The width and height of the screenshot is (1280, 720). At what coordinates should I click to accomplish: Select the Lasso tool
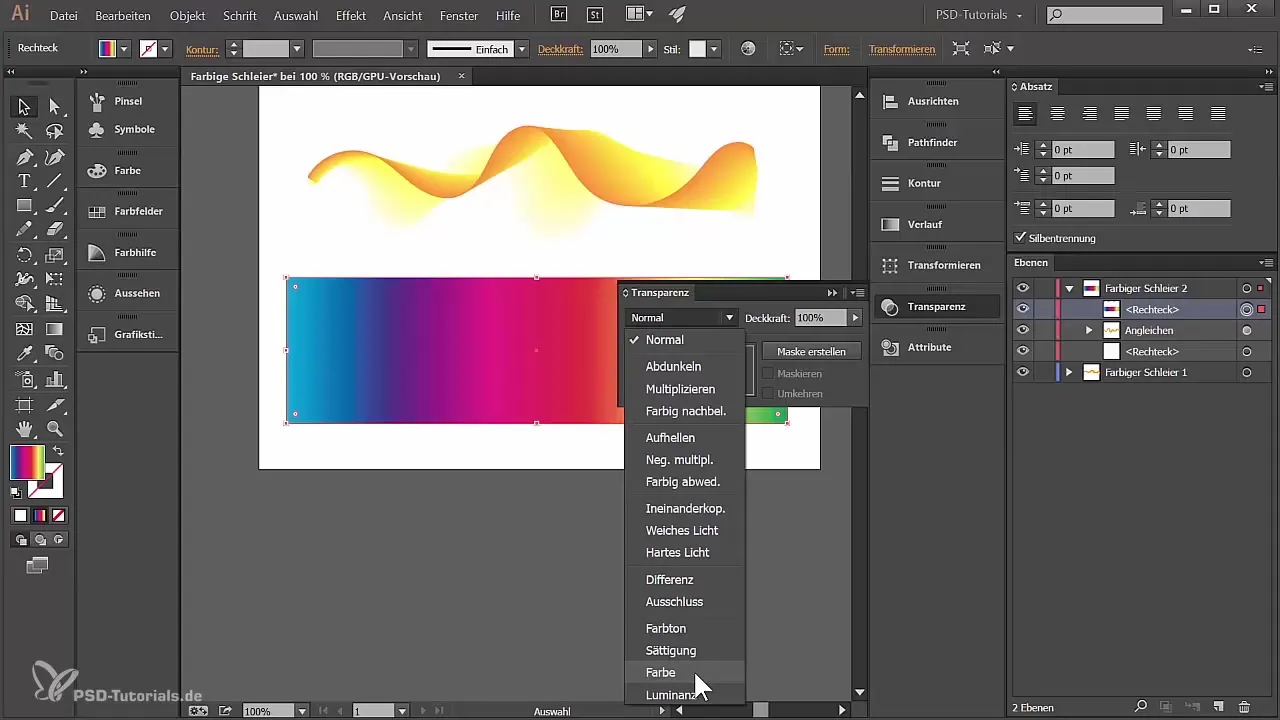coord(55,131)
